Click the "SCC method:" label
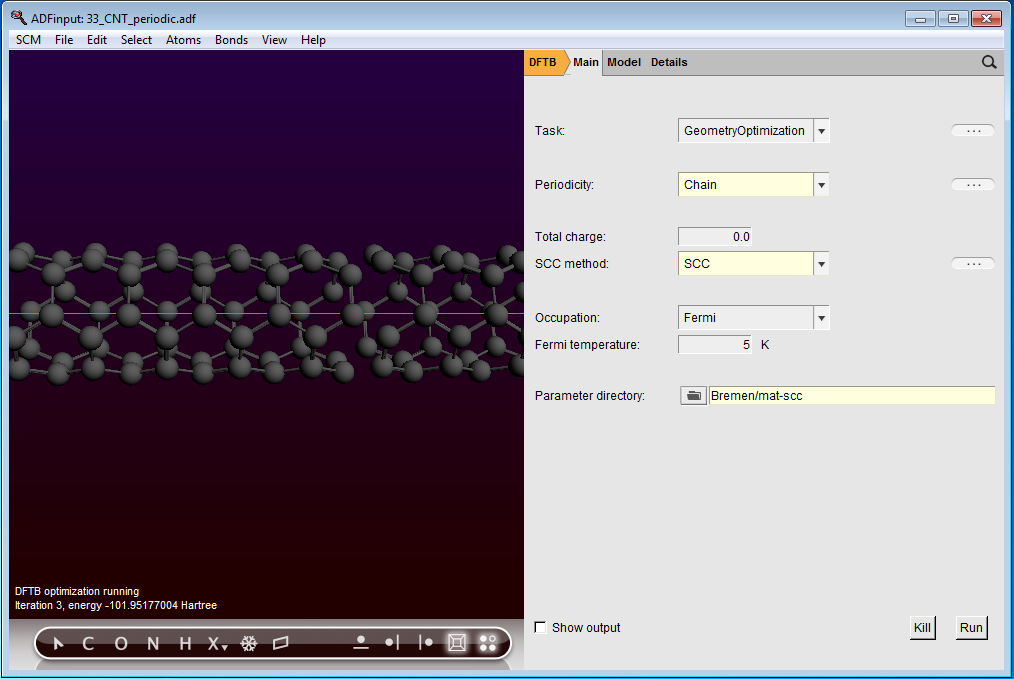Screen dimensions: 1014x679 point(572,264)
